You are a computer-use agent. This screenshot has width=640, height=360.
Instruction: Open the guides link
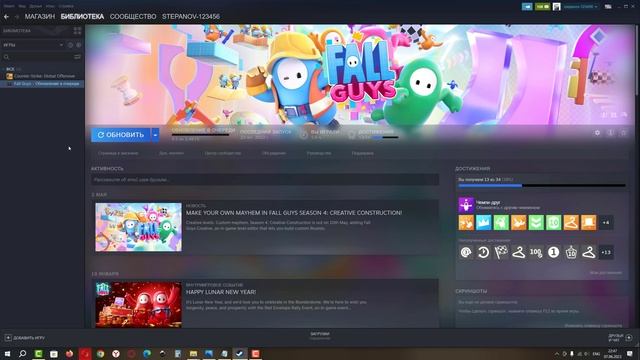[x=319, y=153]
